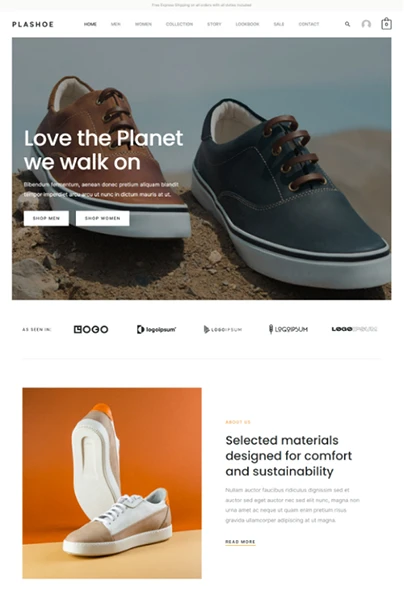Click the rightmost bold Logo brand mark
The height and width of the screenshot is (600, 404).
[354, 329]
